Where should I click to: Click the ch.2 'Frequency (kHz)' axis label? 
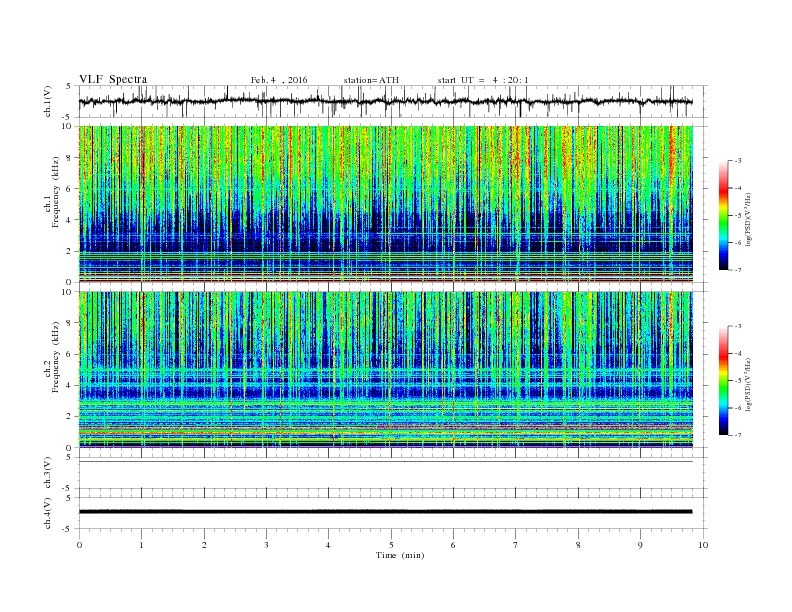pyautogui.click(x=56, y=356)
